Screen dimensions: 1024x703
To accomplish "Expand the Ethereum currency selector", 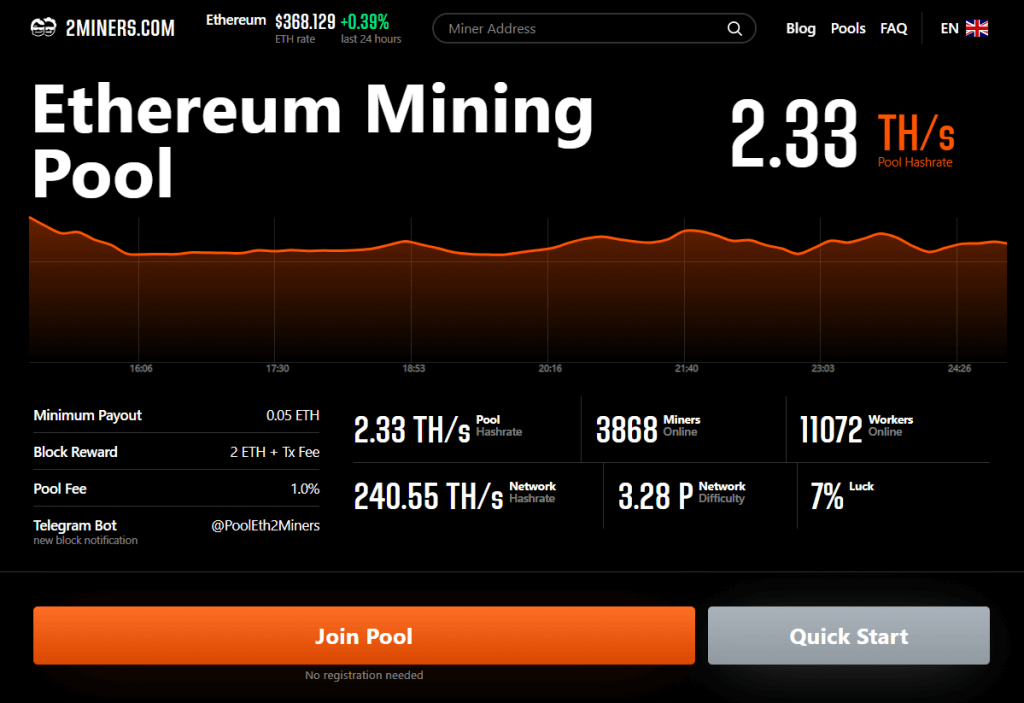I will pos(236,19).
